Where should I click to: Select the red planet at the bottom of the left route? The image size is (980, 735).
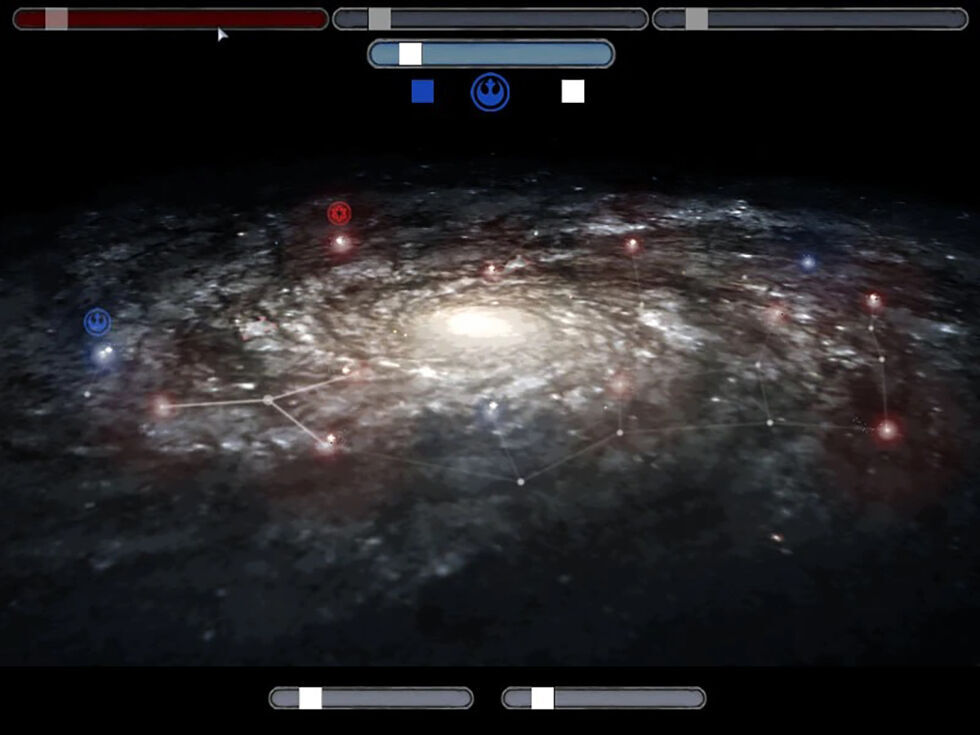click(x=329, y=440)
